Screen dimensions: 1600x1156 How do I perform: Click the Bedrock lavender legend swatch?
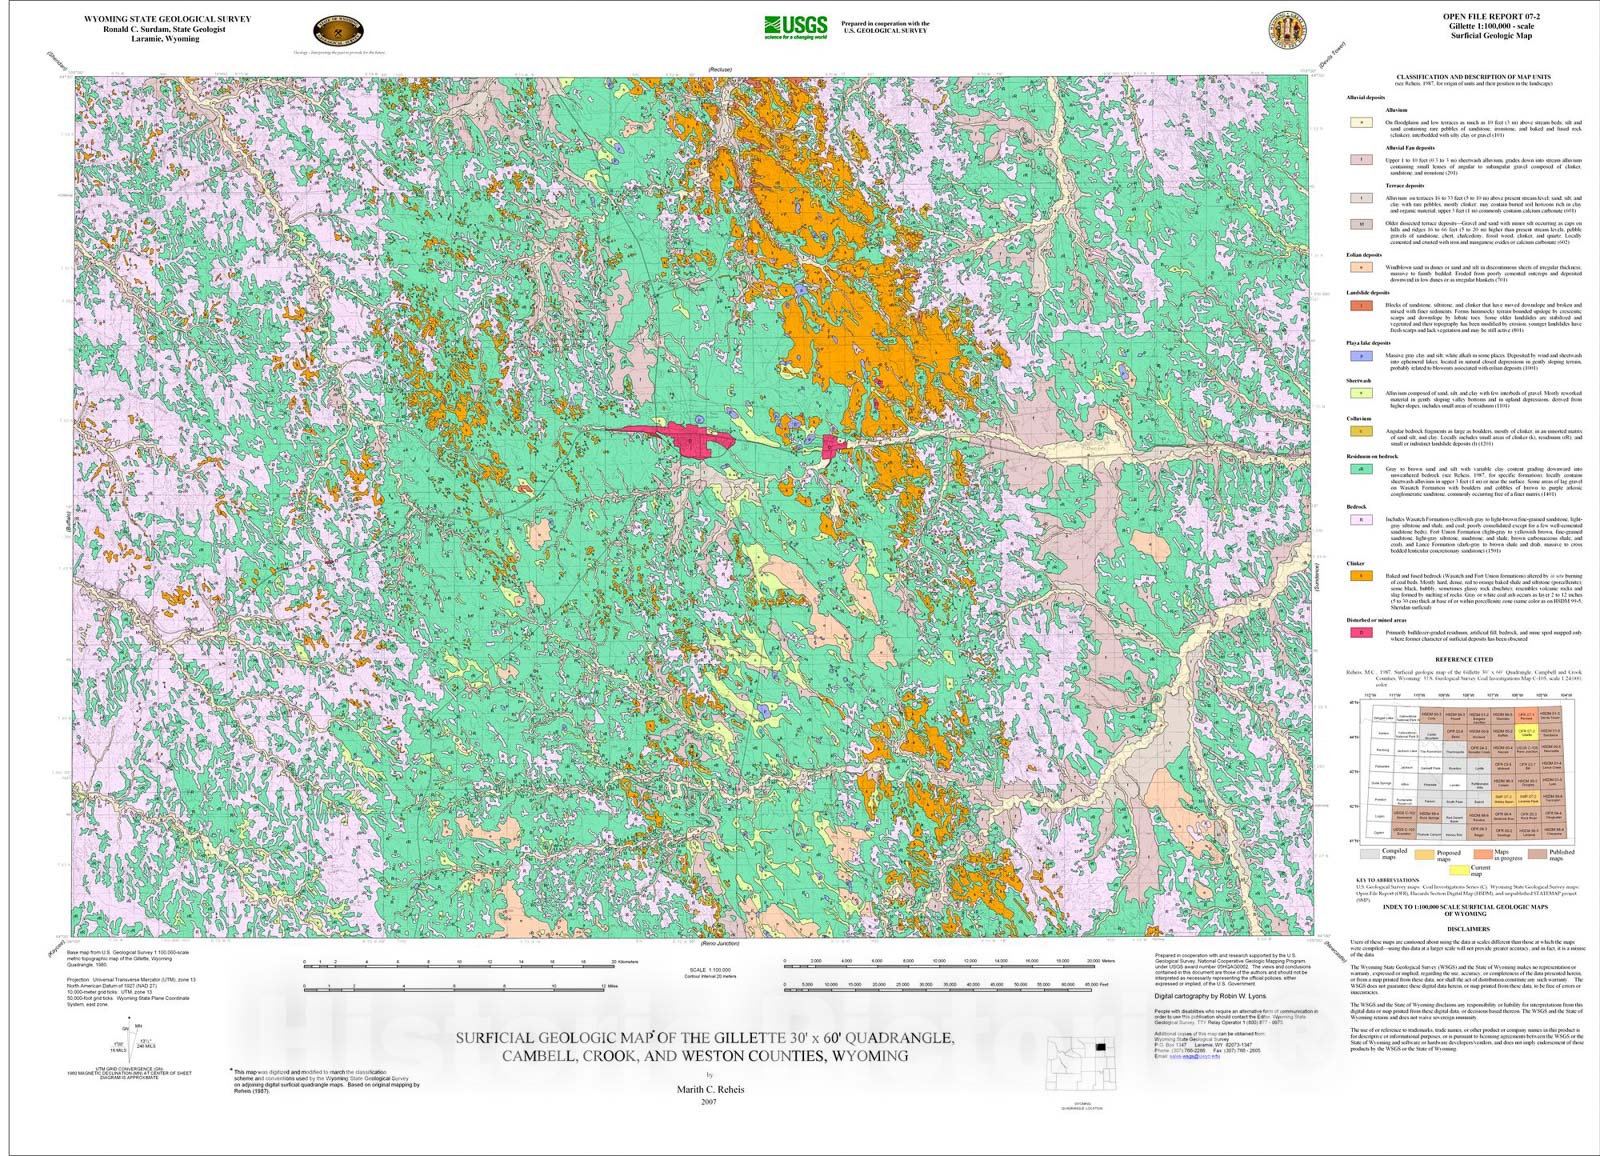click(x=1360, y=520)
